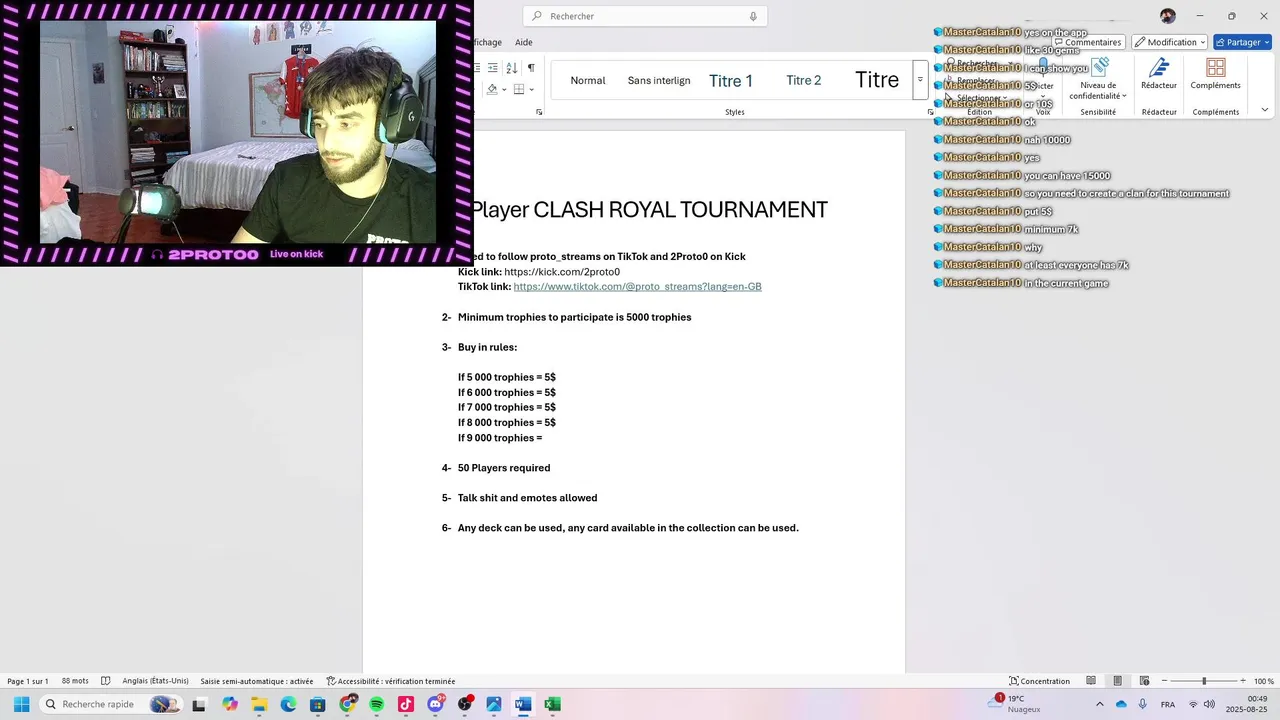The width and height of the screenshot is (1280, 720).
Task: Click the account profile picture
Action: pyautogui.click(x=1168, y=16)
